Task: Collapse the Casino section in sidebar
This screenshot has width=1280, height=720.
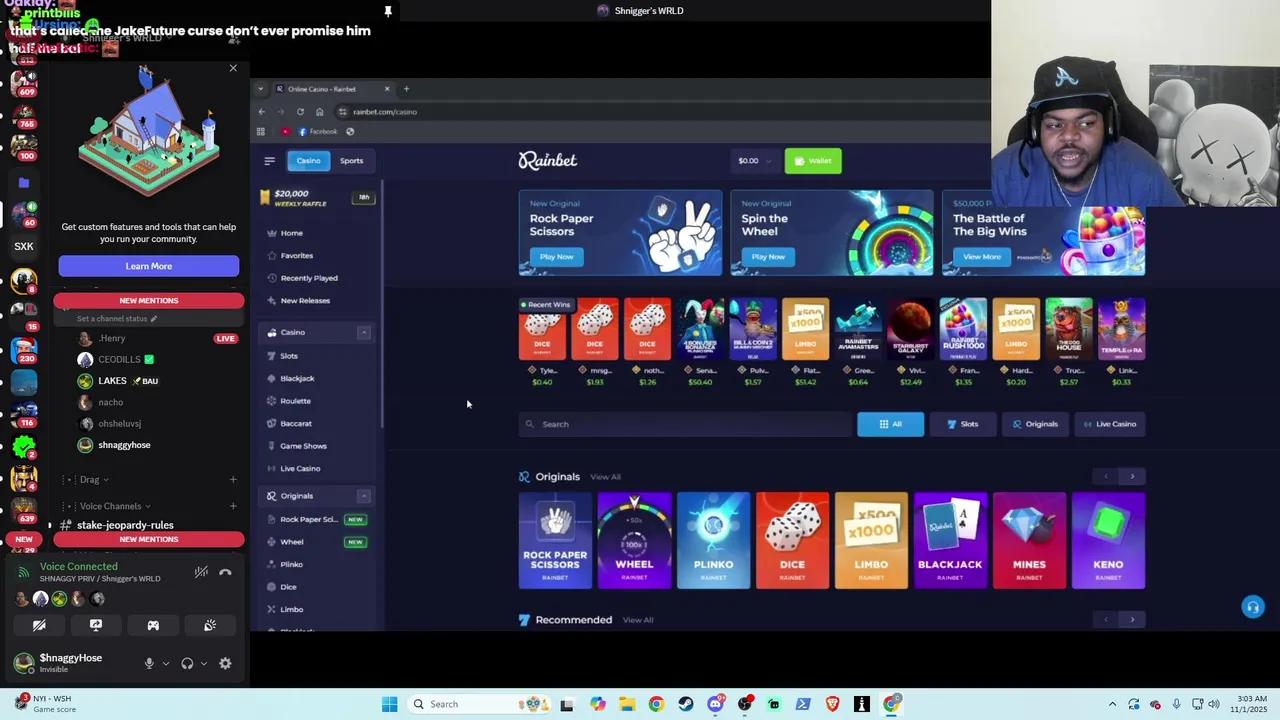Action: [x=364, y=332]
